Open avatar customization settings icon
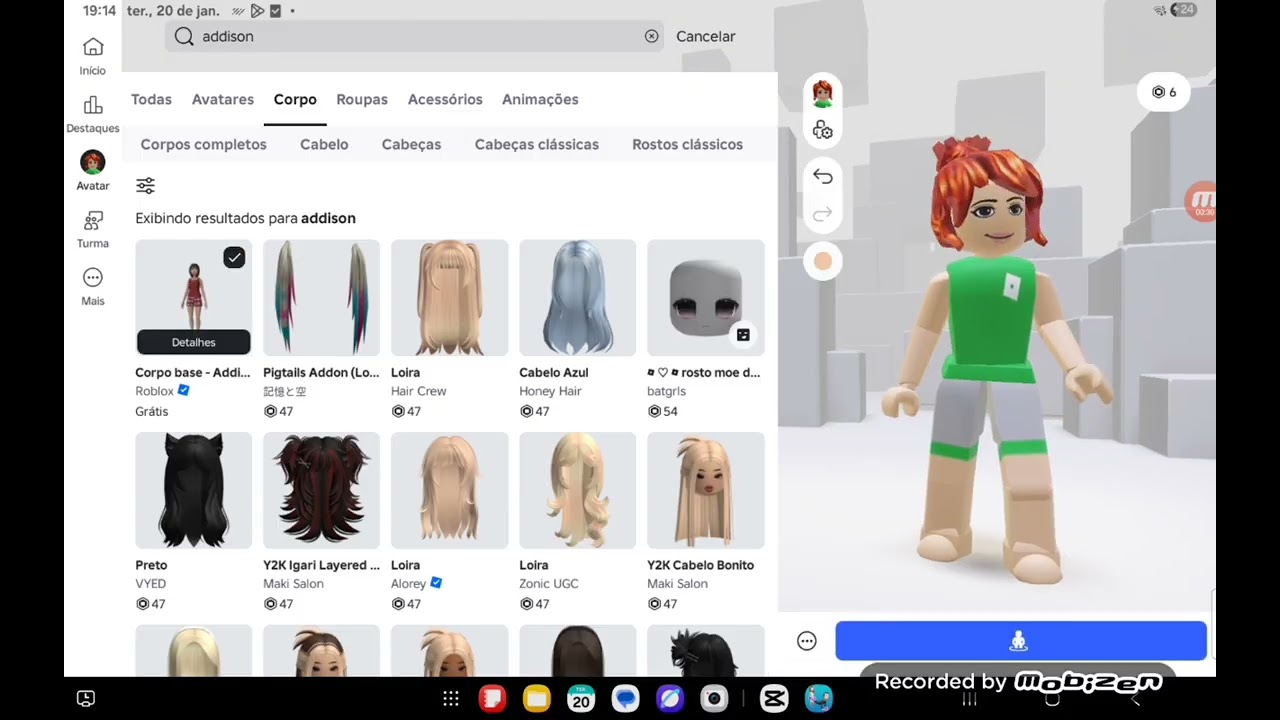This screenshot has width=1280, height=720. [x=823, y=131]
